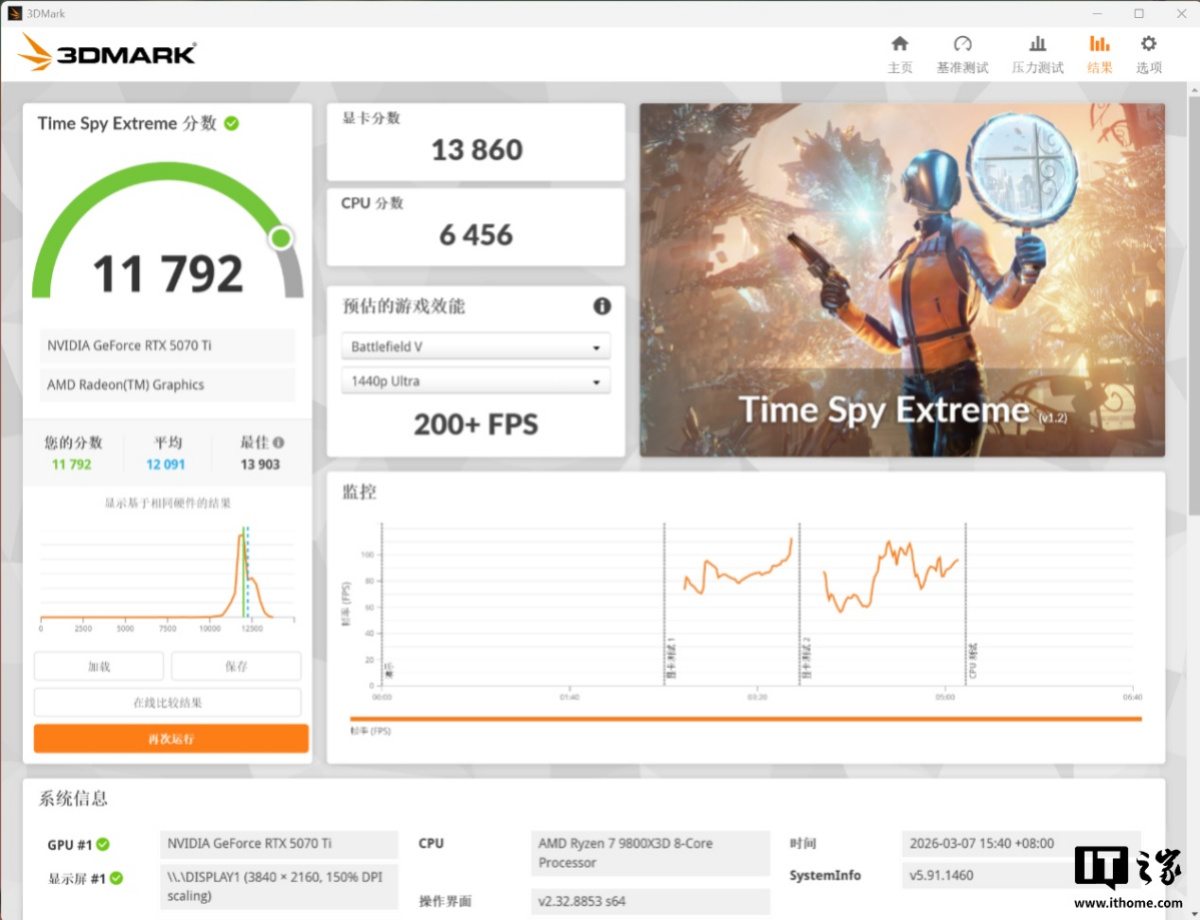Click the green check next to GPU #1
The image size is (1200, 920).
(103, 844)
